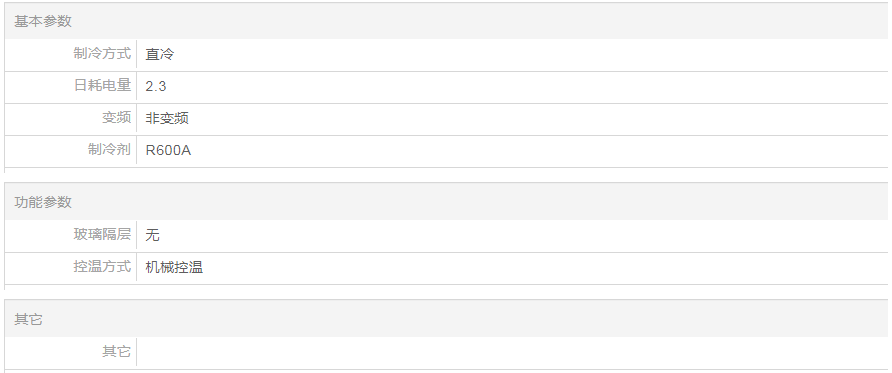Select the 控温方式 label
The image size is (892, 373).
pyautogui.click(x=102, y=266)
